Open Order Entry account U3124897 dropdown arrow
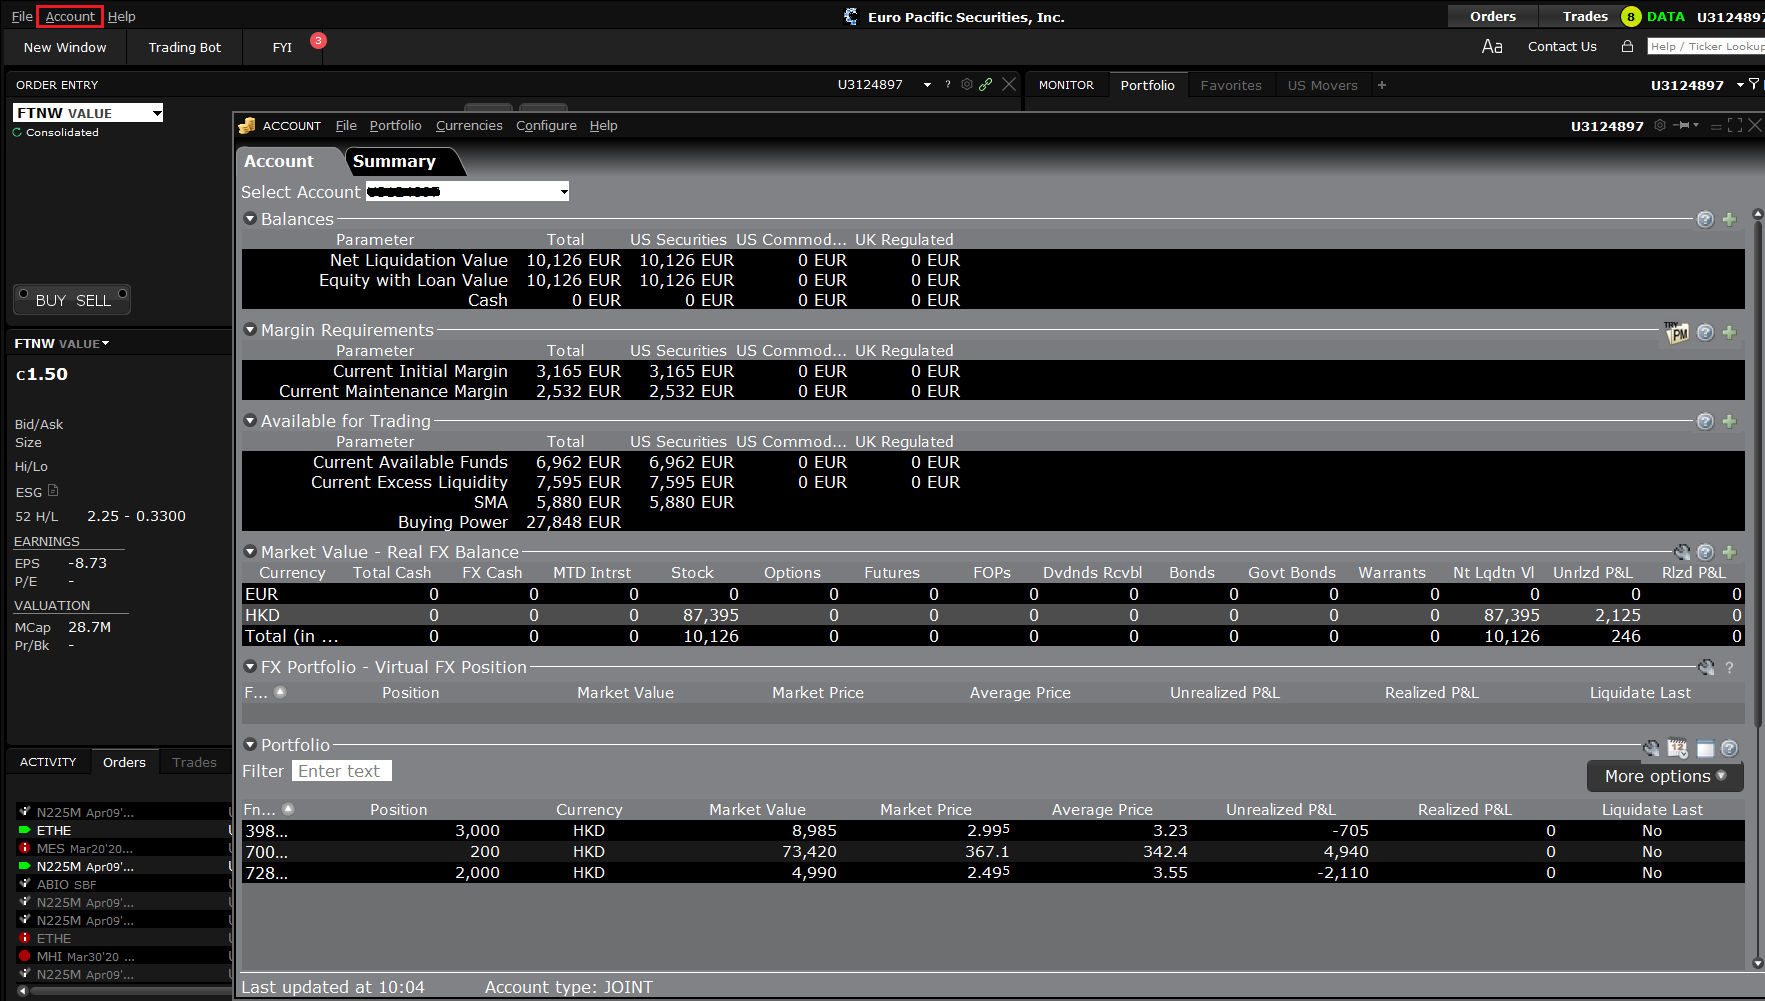The image size is (1765, 1001). [928, 85]
